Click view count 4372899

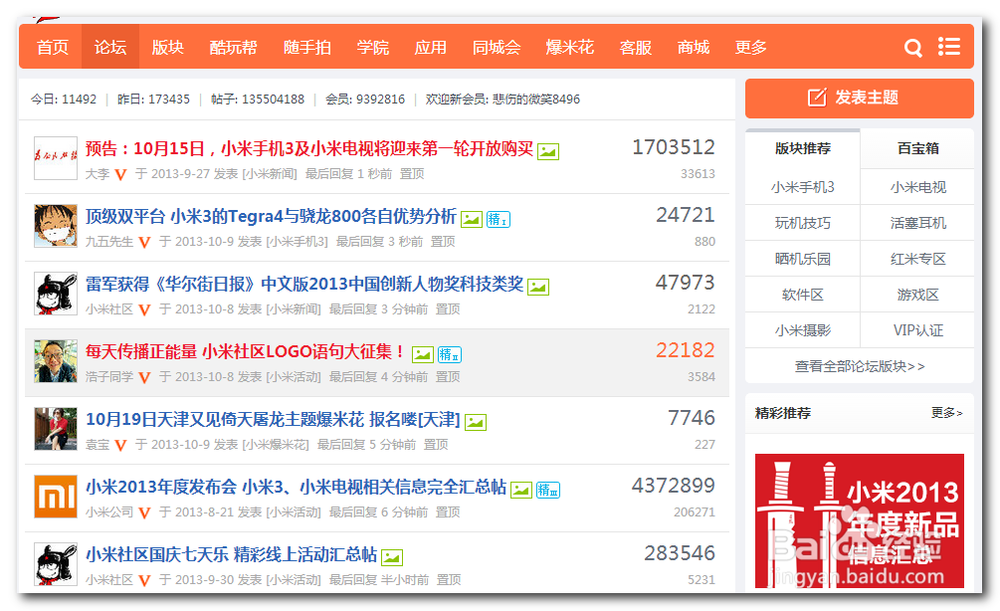pyautogui.click(x=673, y=485)
